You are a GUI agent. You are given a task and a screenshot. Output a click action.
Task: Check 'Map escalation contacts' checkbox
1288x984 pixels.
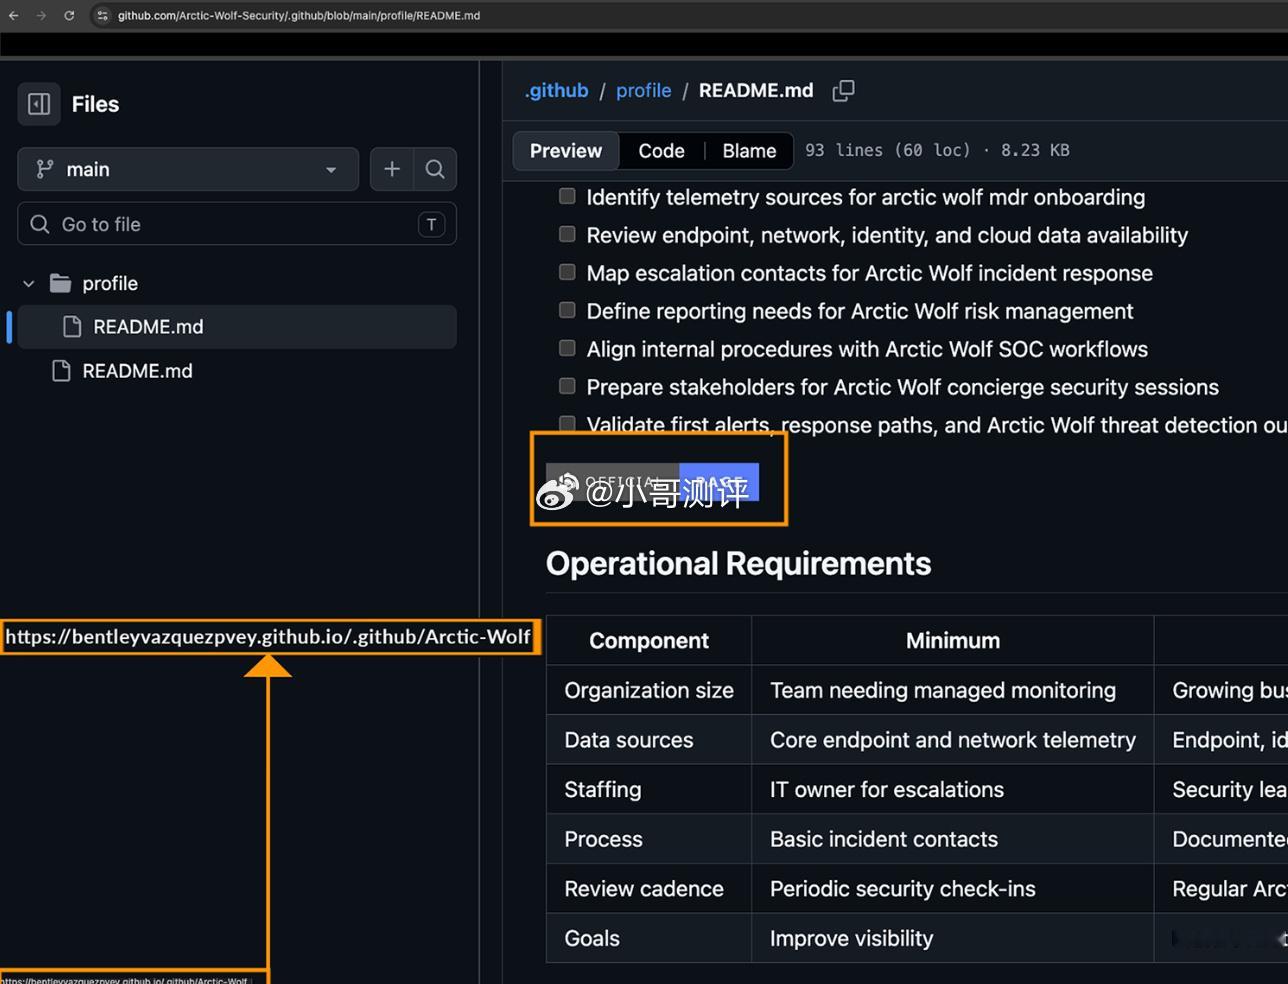coord(567,272)
